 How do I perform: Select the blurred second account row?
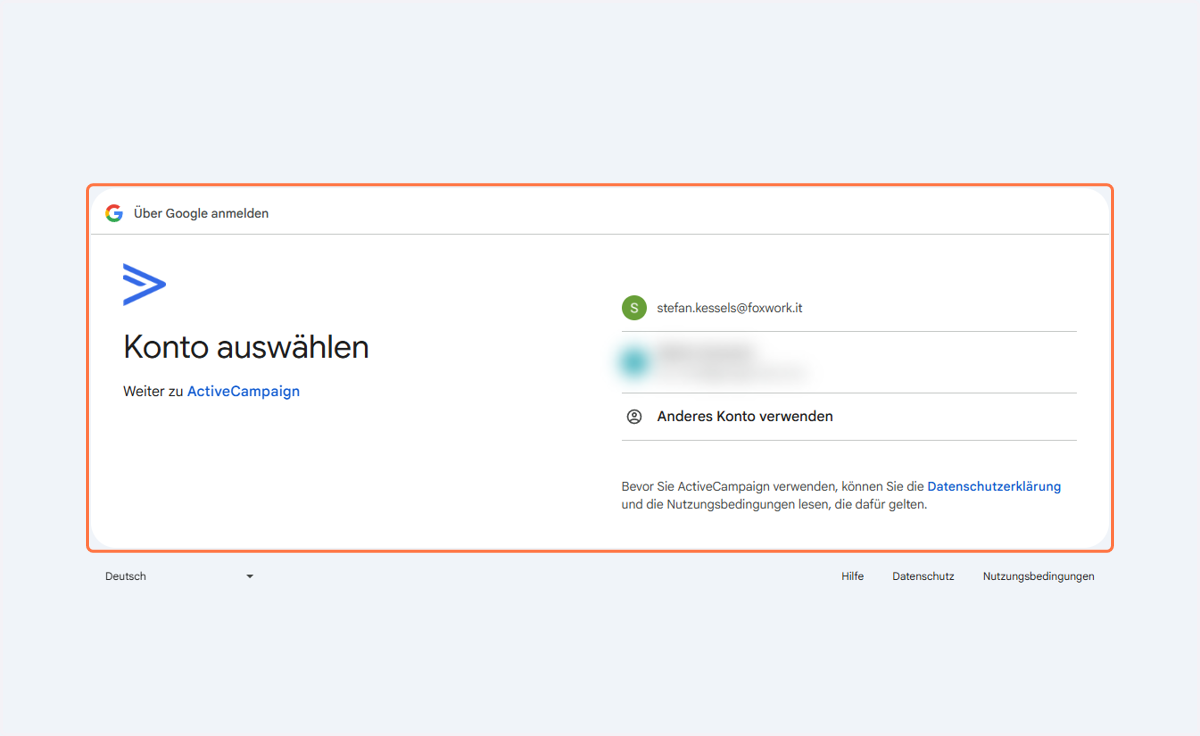tap(849, 362)
